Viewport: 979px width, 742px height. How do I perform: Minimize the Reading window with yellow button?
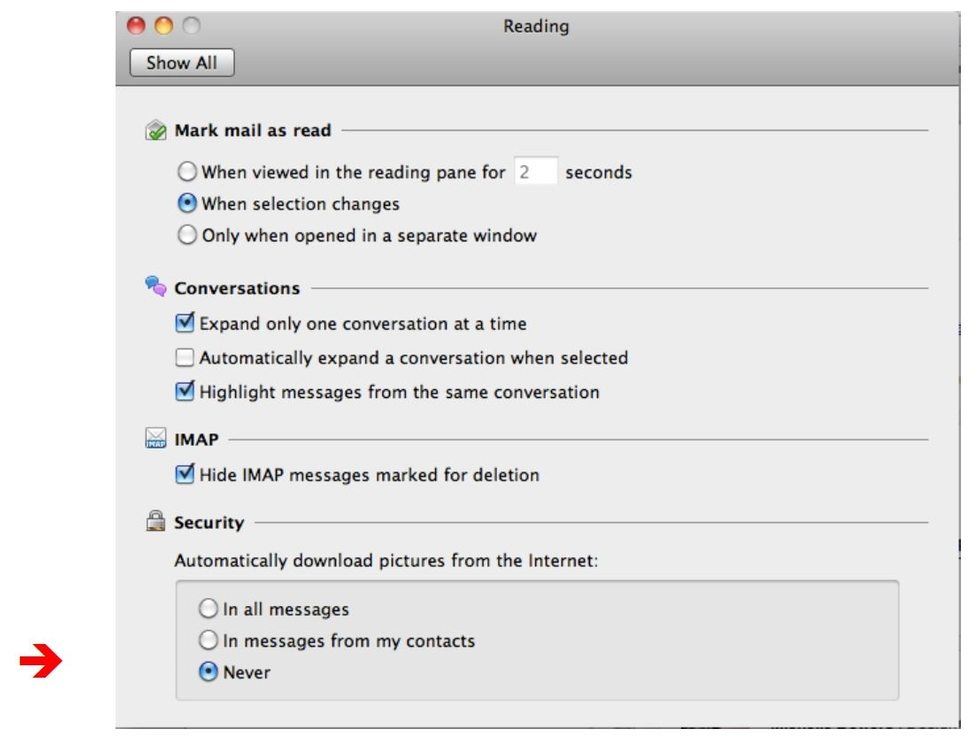coord(163,27)
